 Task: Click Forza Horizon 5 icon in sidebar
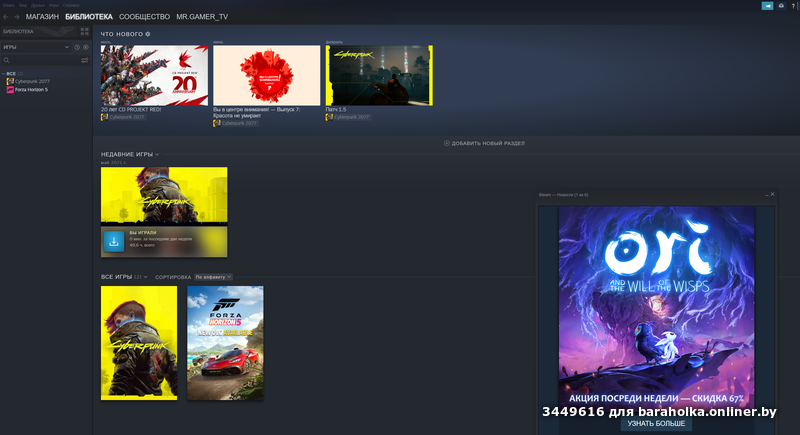point(10,90)
